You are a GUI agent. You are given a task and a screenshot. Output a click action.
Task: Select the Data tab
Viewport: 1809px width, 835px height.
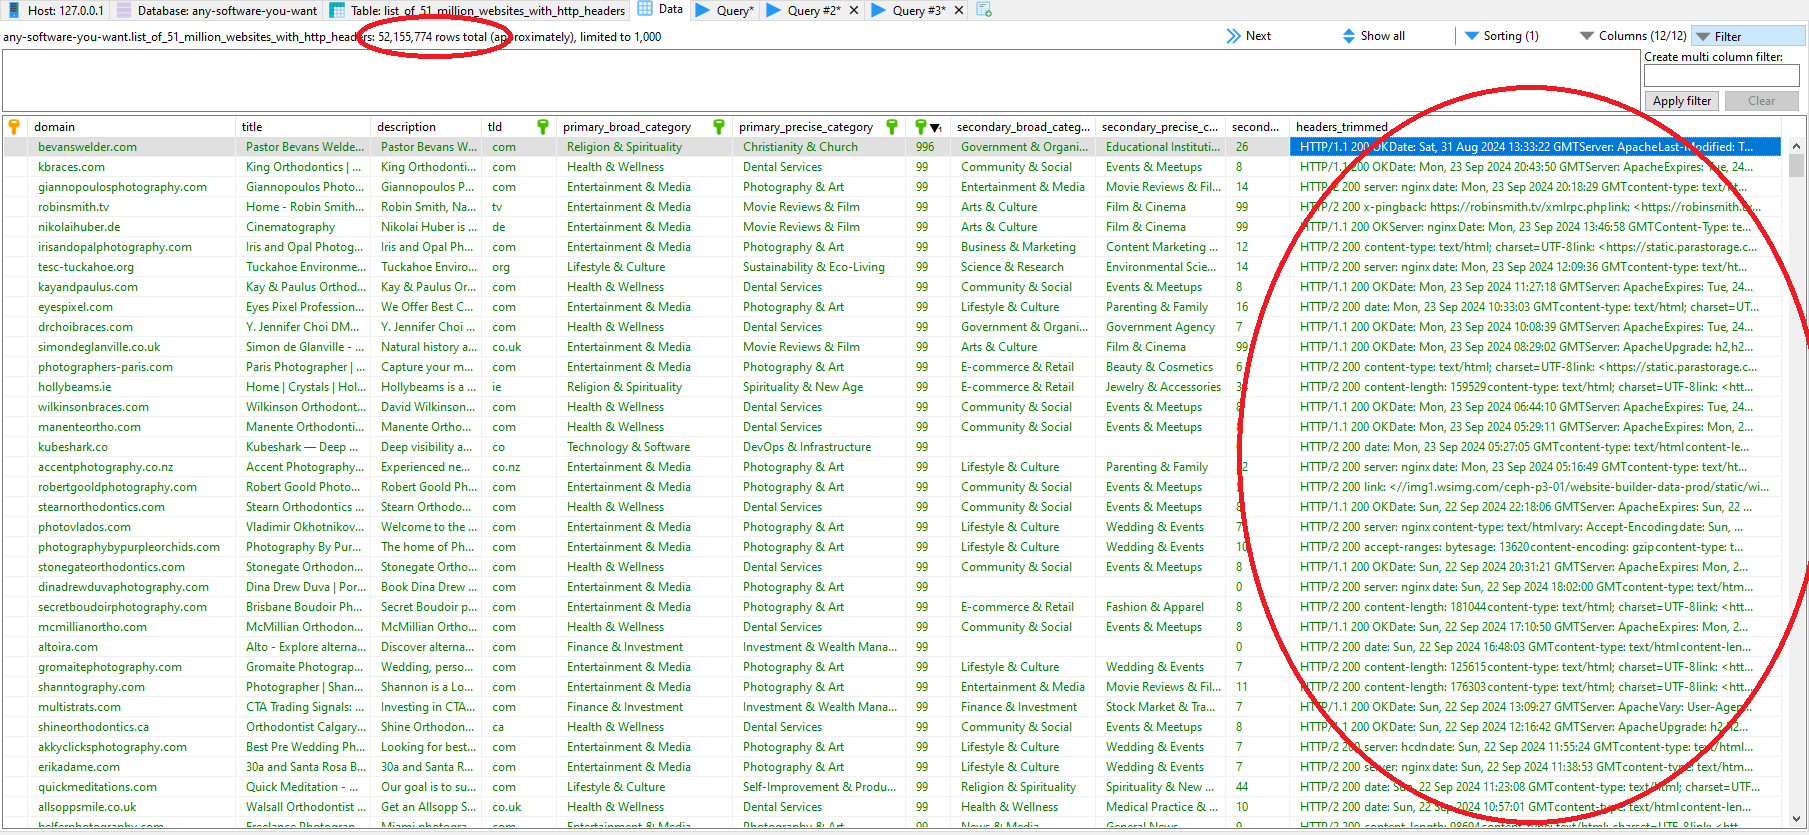(661, 10)
